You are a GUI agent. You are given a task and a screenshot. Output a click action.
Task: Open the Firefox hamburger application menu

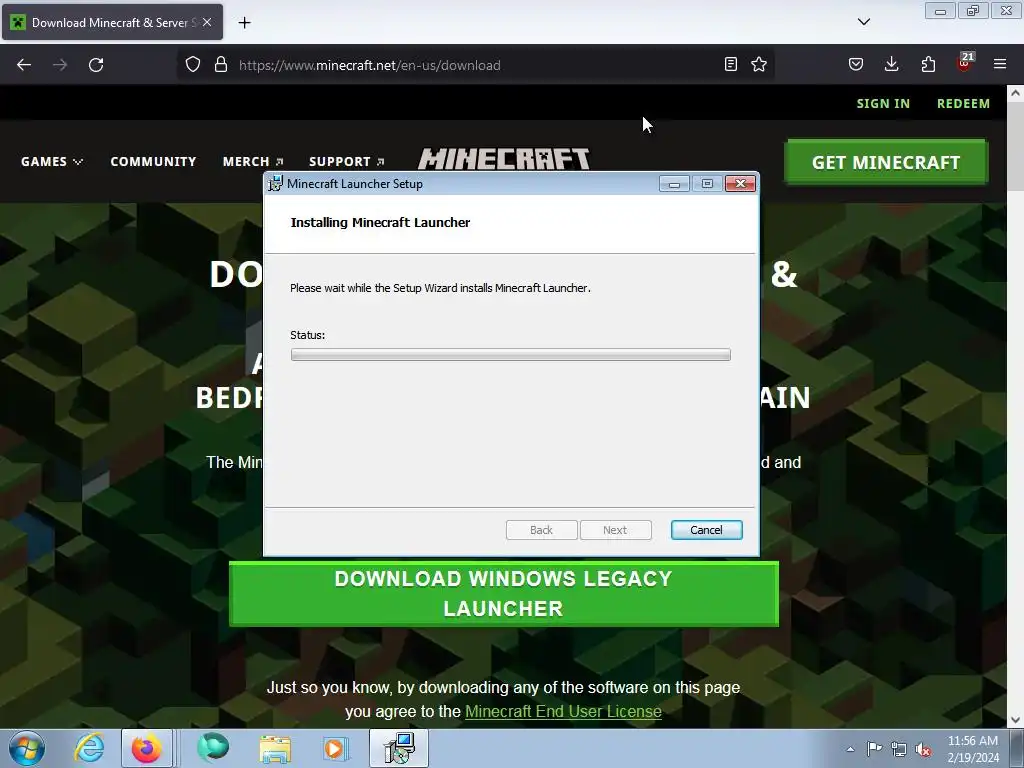pos(1000,64)
